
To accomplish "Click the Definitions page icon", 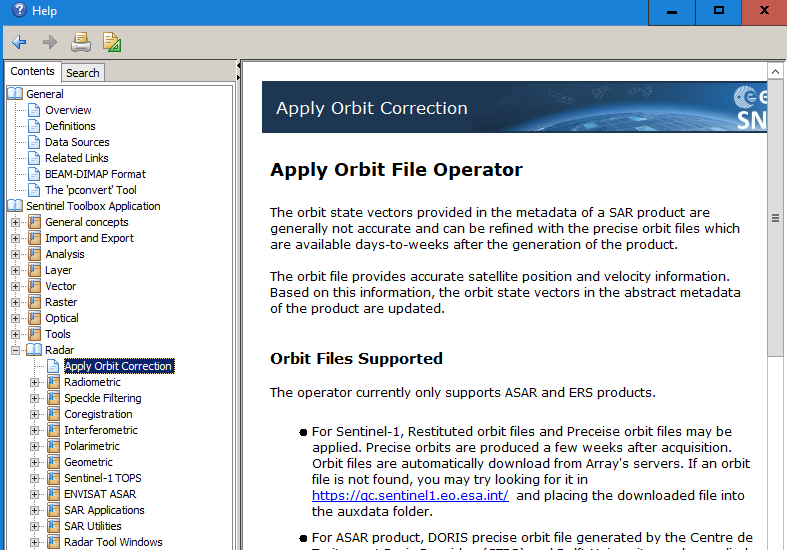I will click(x=34, y=126).
